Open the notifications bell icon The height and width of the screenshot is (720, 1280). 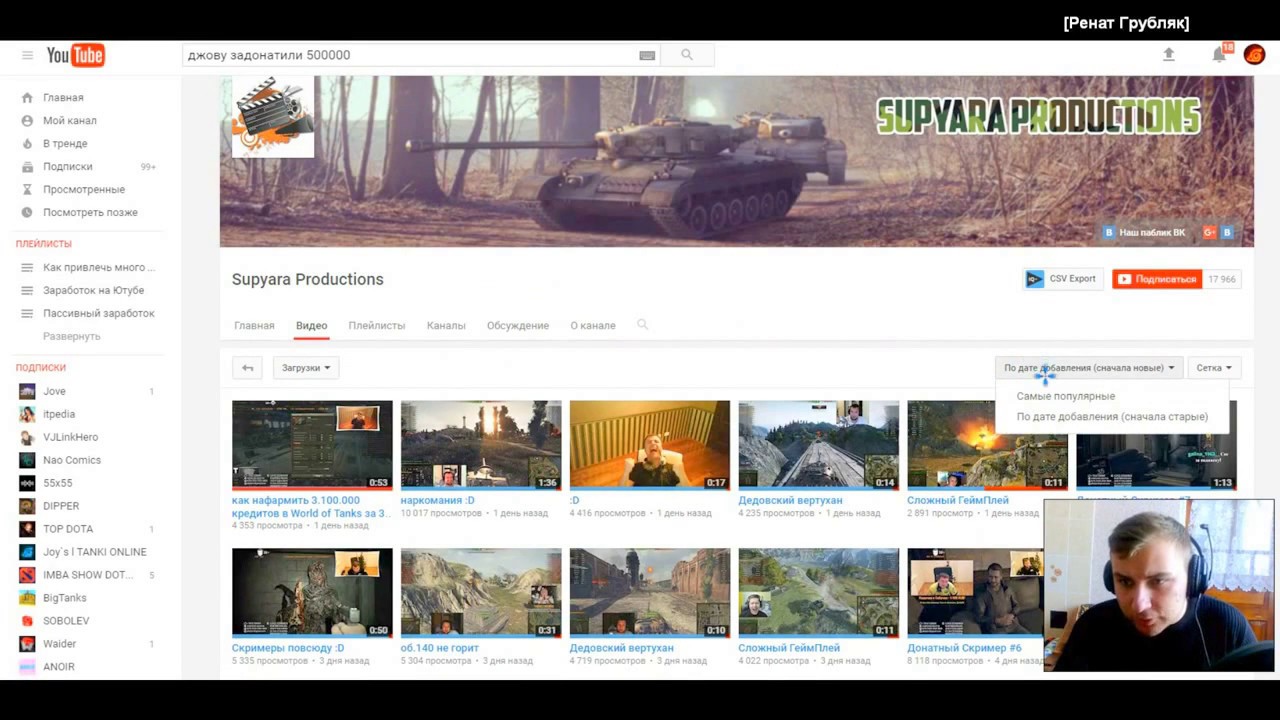pyautogui.click(x=1219, y=55)
